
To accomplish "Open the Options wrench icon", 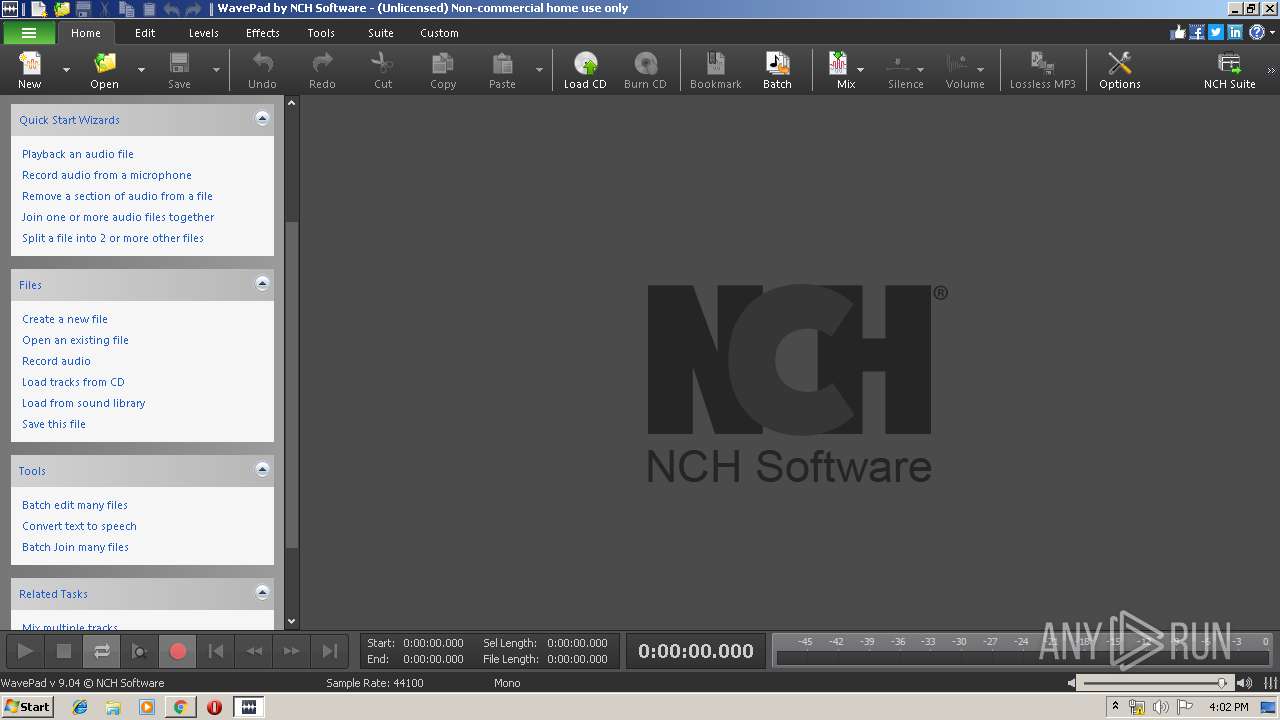I will pyautogui.click(x=1120, y=70).
